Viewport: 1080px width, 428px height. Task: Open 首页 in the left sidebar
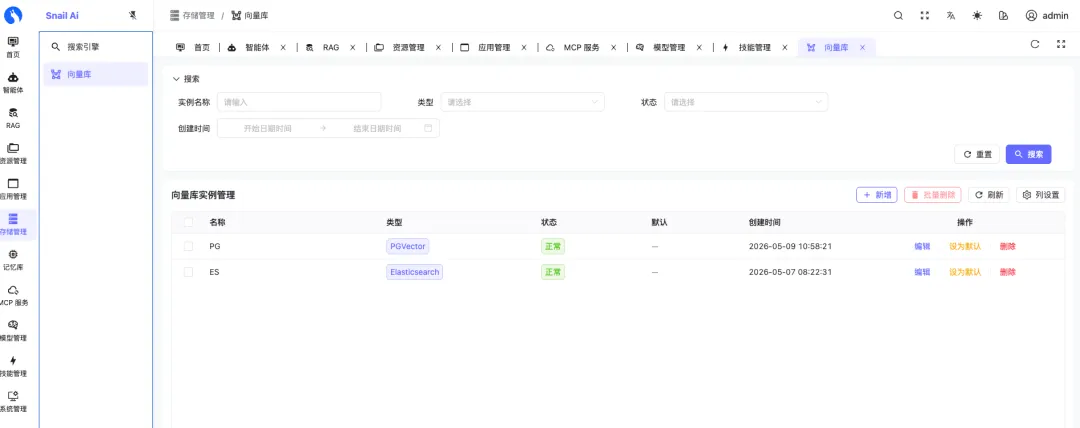pyautogui.click(x=13, y=46)
